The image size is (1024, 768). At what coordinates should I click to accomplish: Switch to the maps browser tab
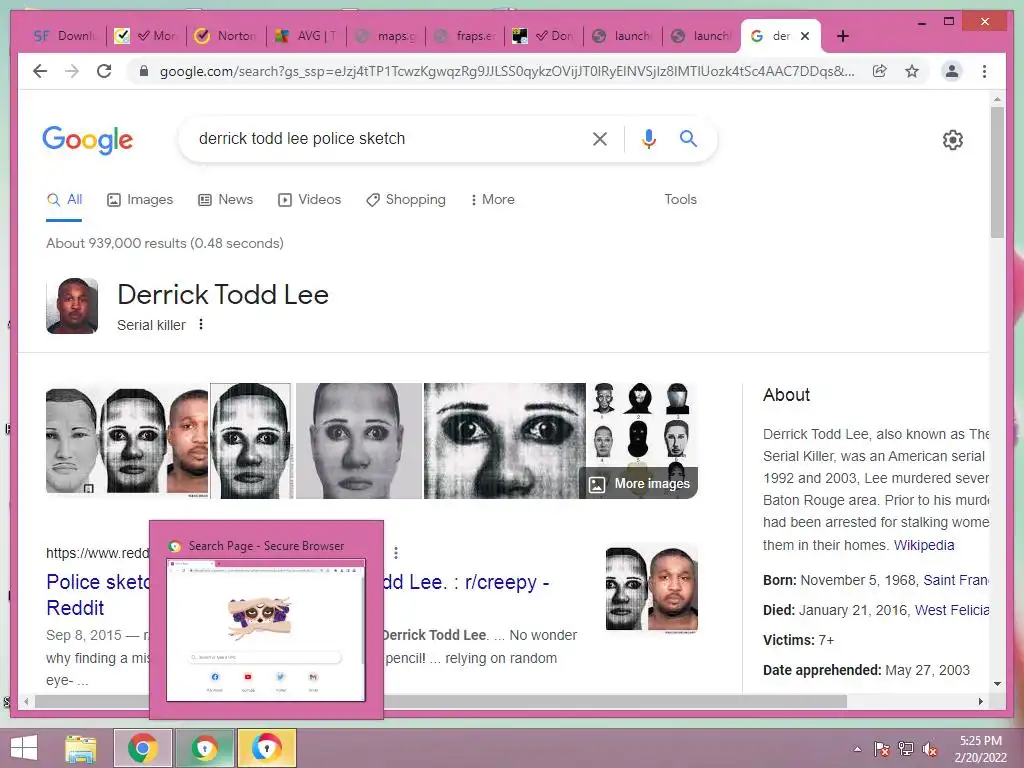click(x=385, y=36)
